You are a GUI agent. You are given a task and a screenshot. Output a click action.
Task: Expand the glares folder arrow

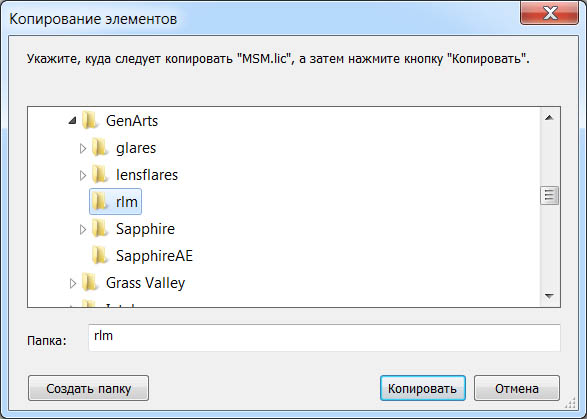[83, 148]
